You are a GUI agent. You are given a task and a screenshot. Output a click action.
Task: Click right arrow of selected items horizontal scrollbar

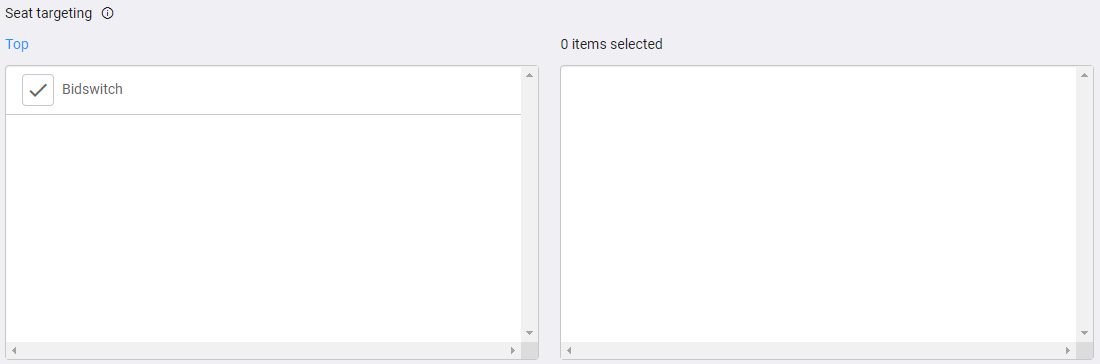[1068, 350]
